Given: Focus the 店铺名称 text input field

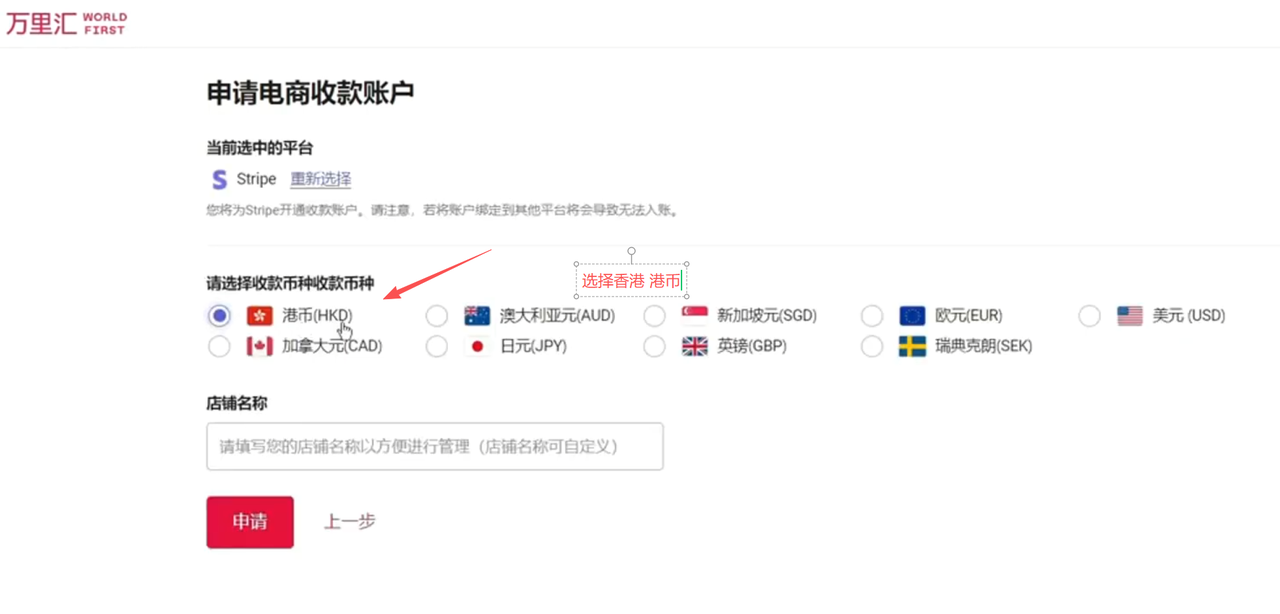Looking at the screenshot, I should pyautogui.click(x=434, y=447).
